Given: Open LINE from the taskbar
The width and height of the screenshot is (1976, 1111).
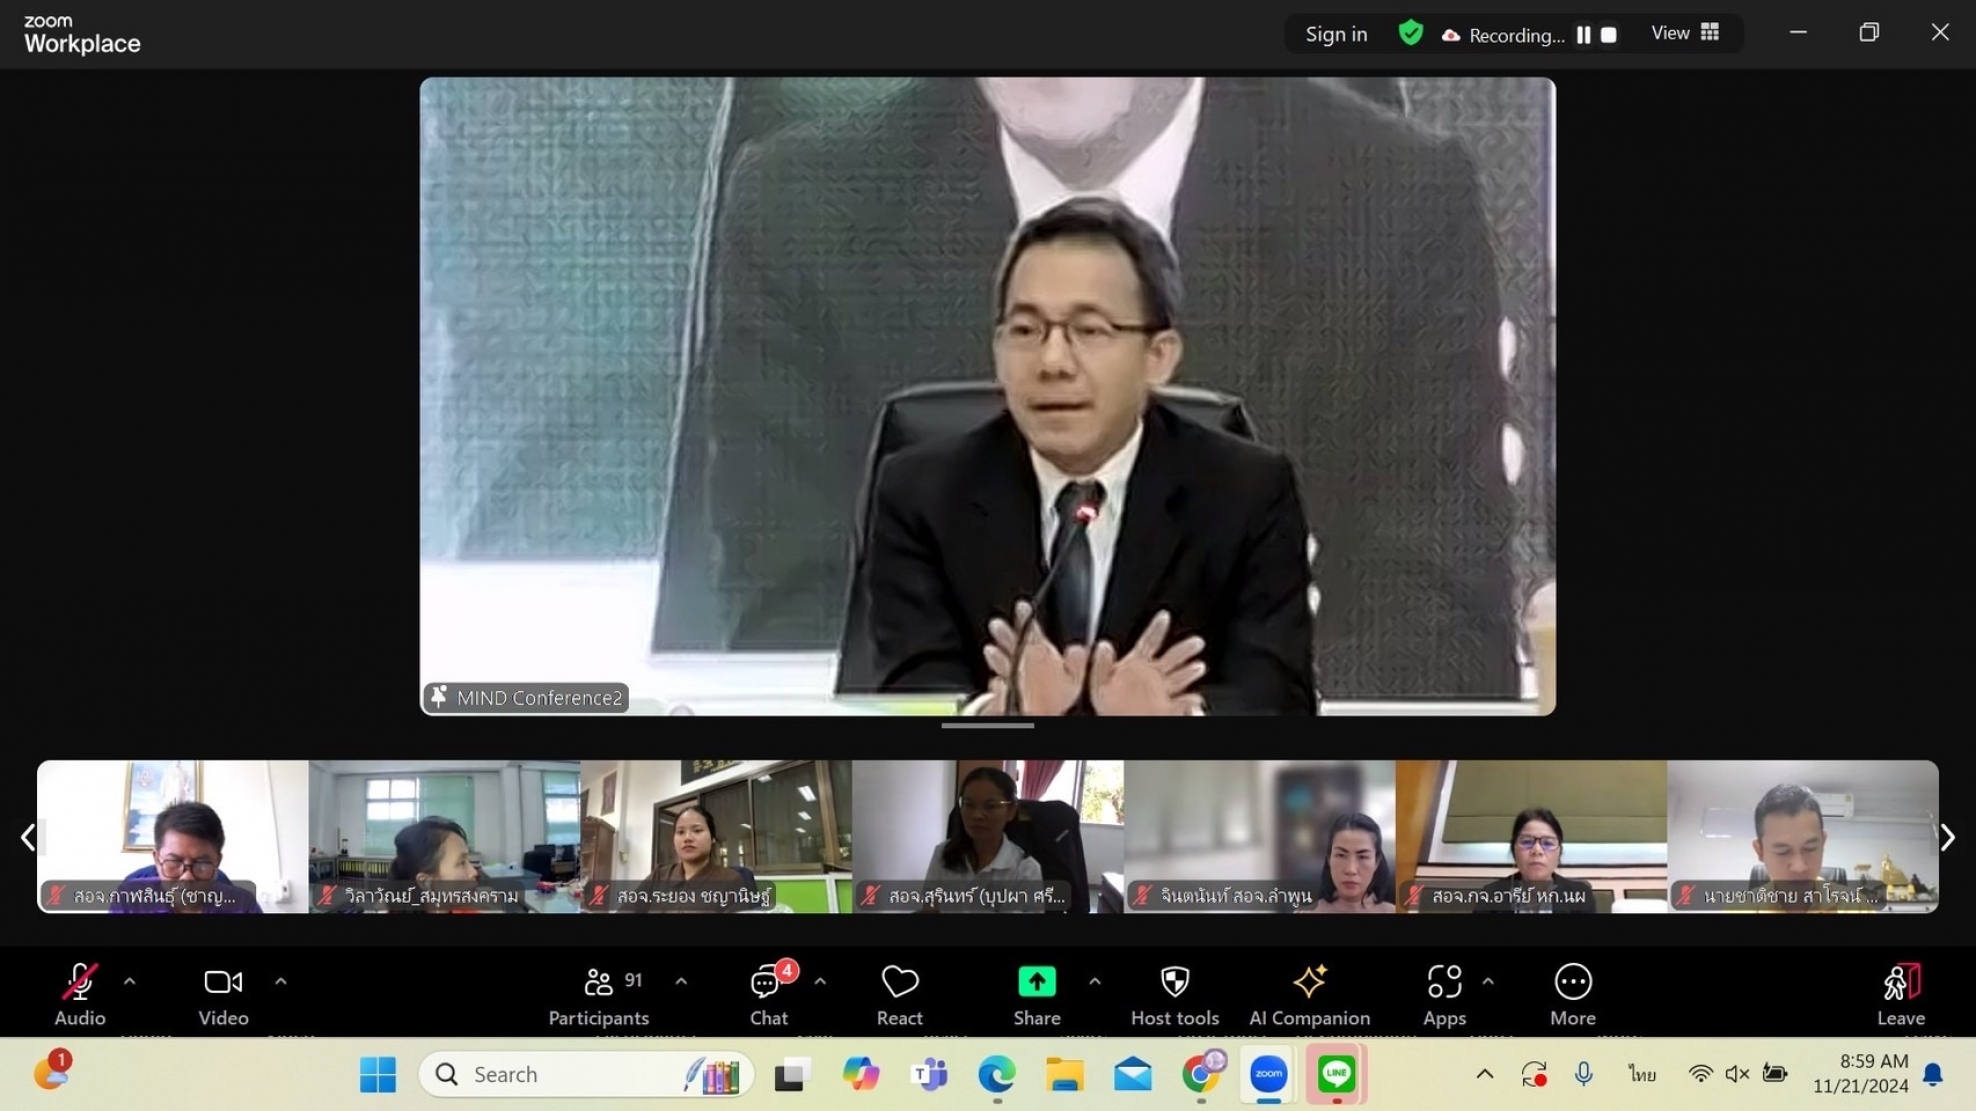Looking at the screenshot, I should [x=1337, y=1074].
